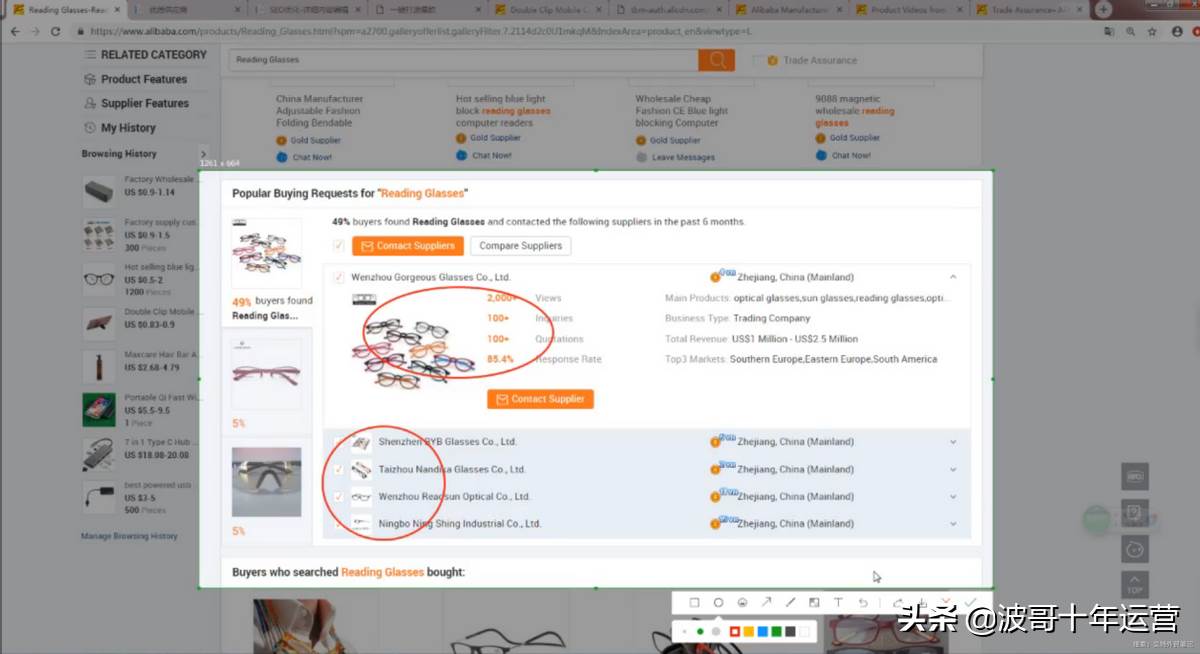
Task: Select the 49% buyers found Reading Glasses thumbnail
Action: click(x=266, y=254)
